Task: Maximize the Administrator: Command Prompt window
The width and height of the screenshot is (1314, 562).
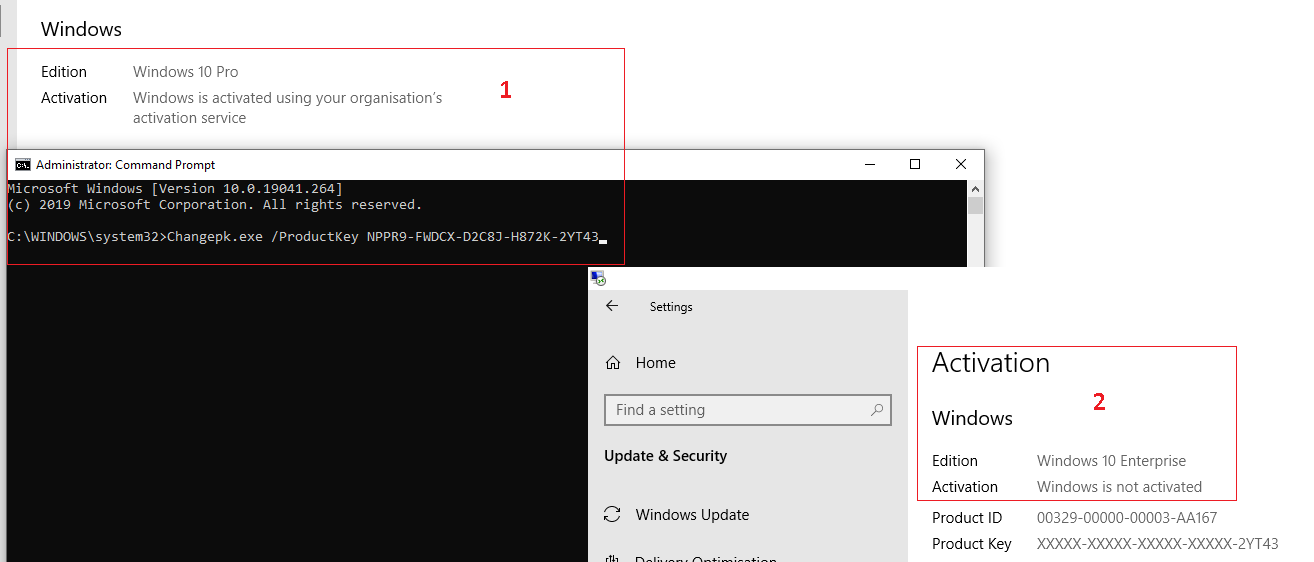Action: 914,164
